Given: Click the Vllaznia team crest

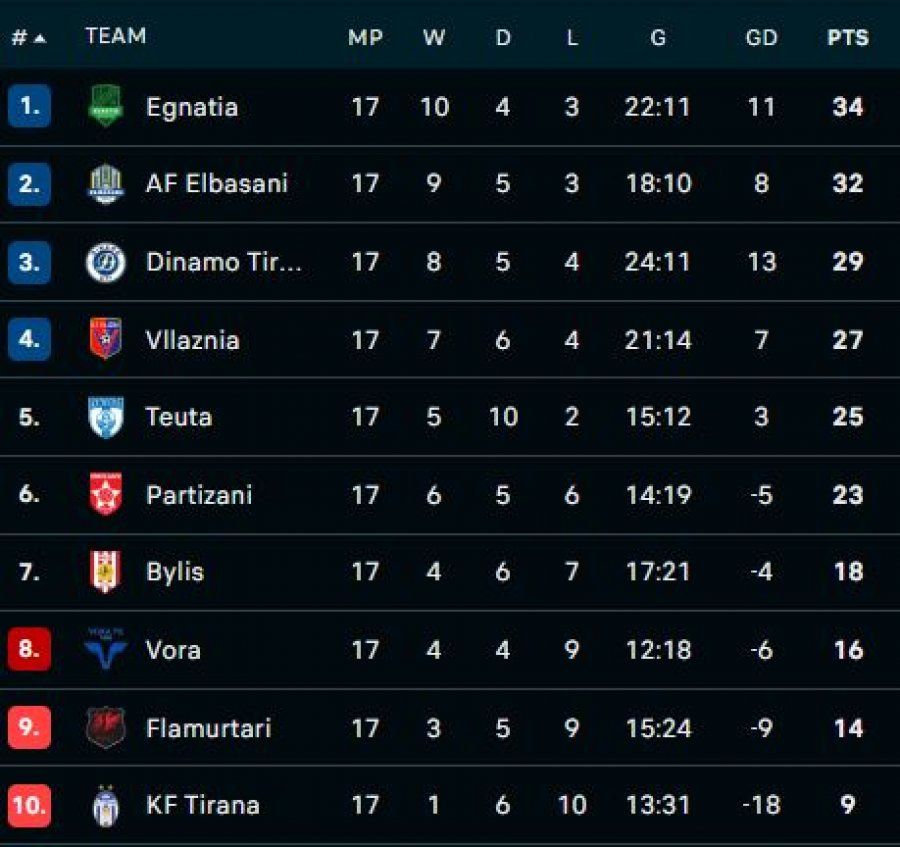Looking at the screenshot, I should (x=105, y=339).
